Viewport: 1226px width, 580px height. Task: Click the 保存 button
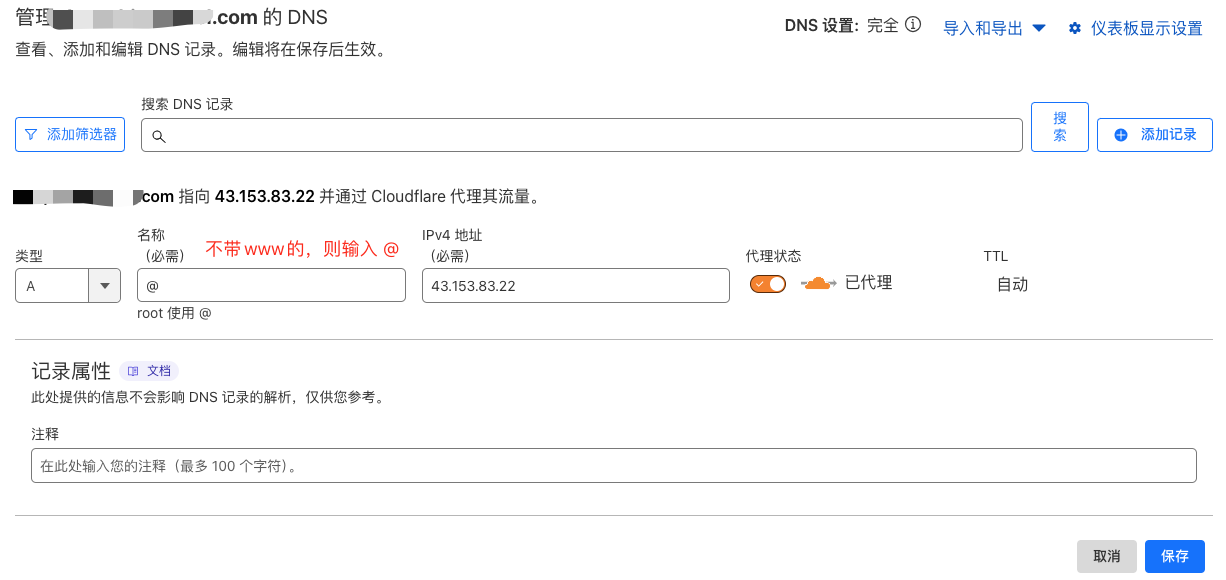tap(1175, 556)
